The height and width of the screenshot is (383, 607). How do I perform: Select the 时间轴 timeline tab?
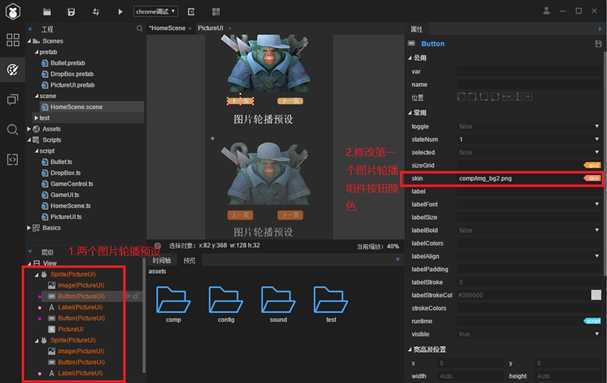pos(162,260)
